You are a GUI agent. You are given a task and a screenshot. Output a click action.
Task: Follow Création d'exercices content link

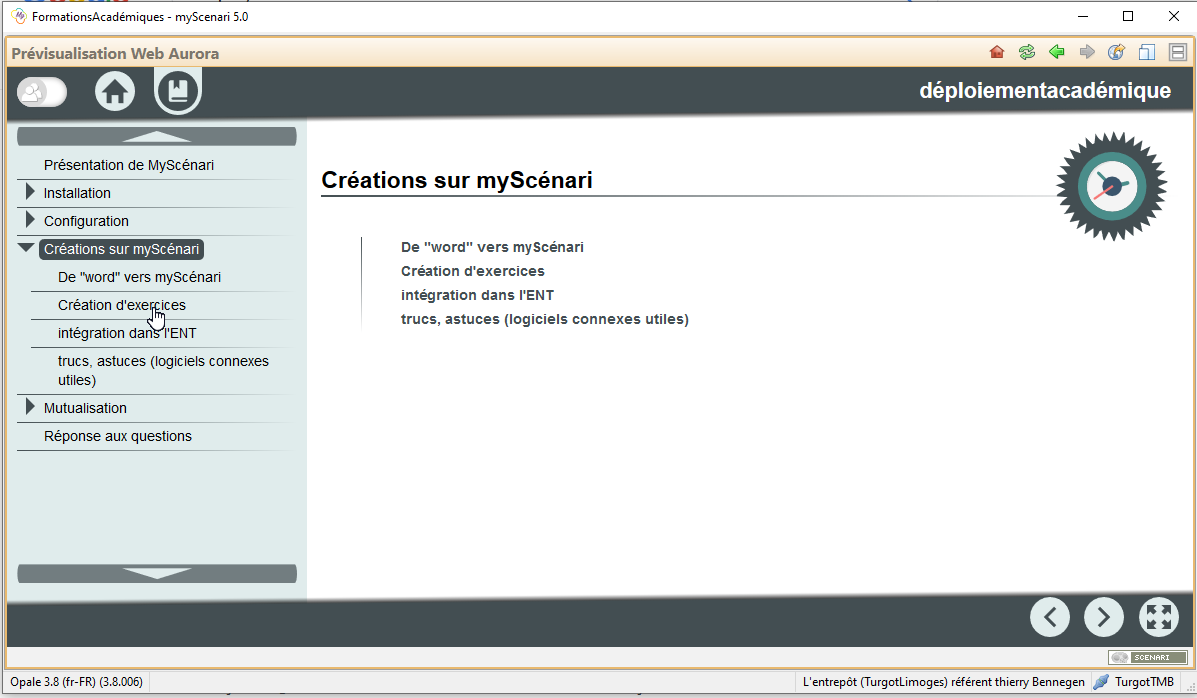(x=473, y=271)
